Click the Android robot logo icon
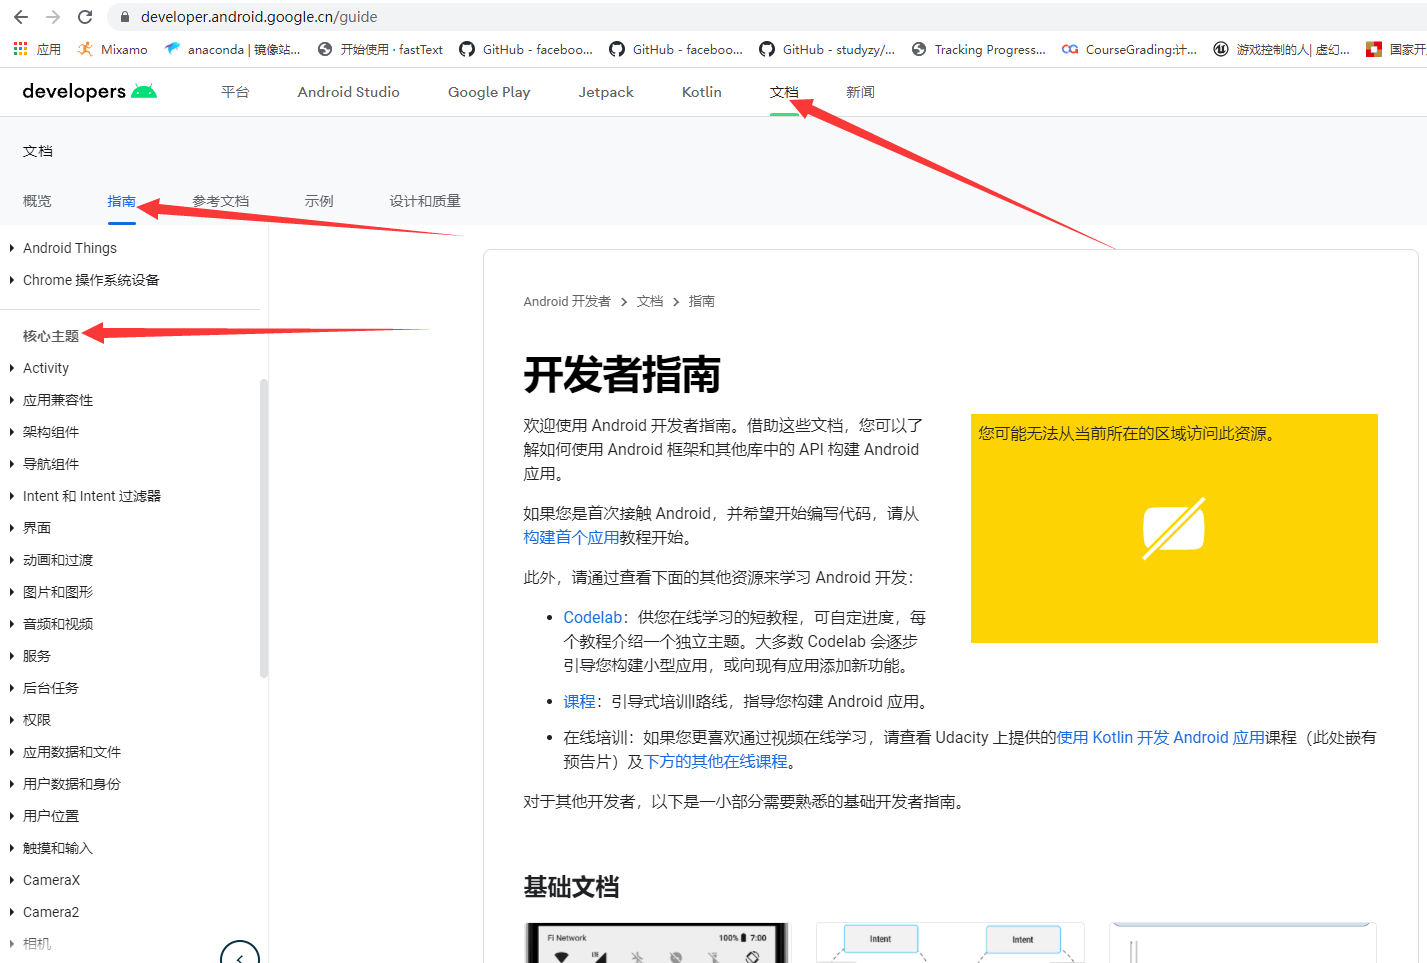Viewport: 1427px width, 963px height. pos(144,92)
